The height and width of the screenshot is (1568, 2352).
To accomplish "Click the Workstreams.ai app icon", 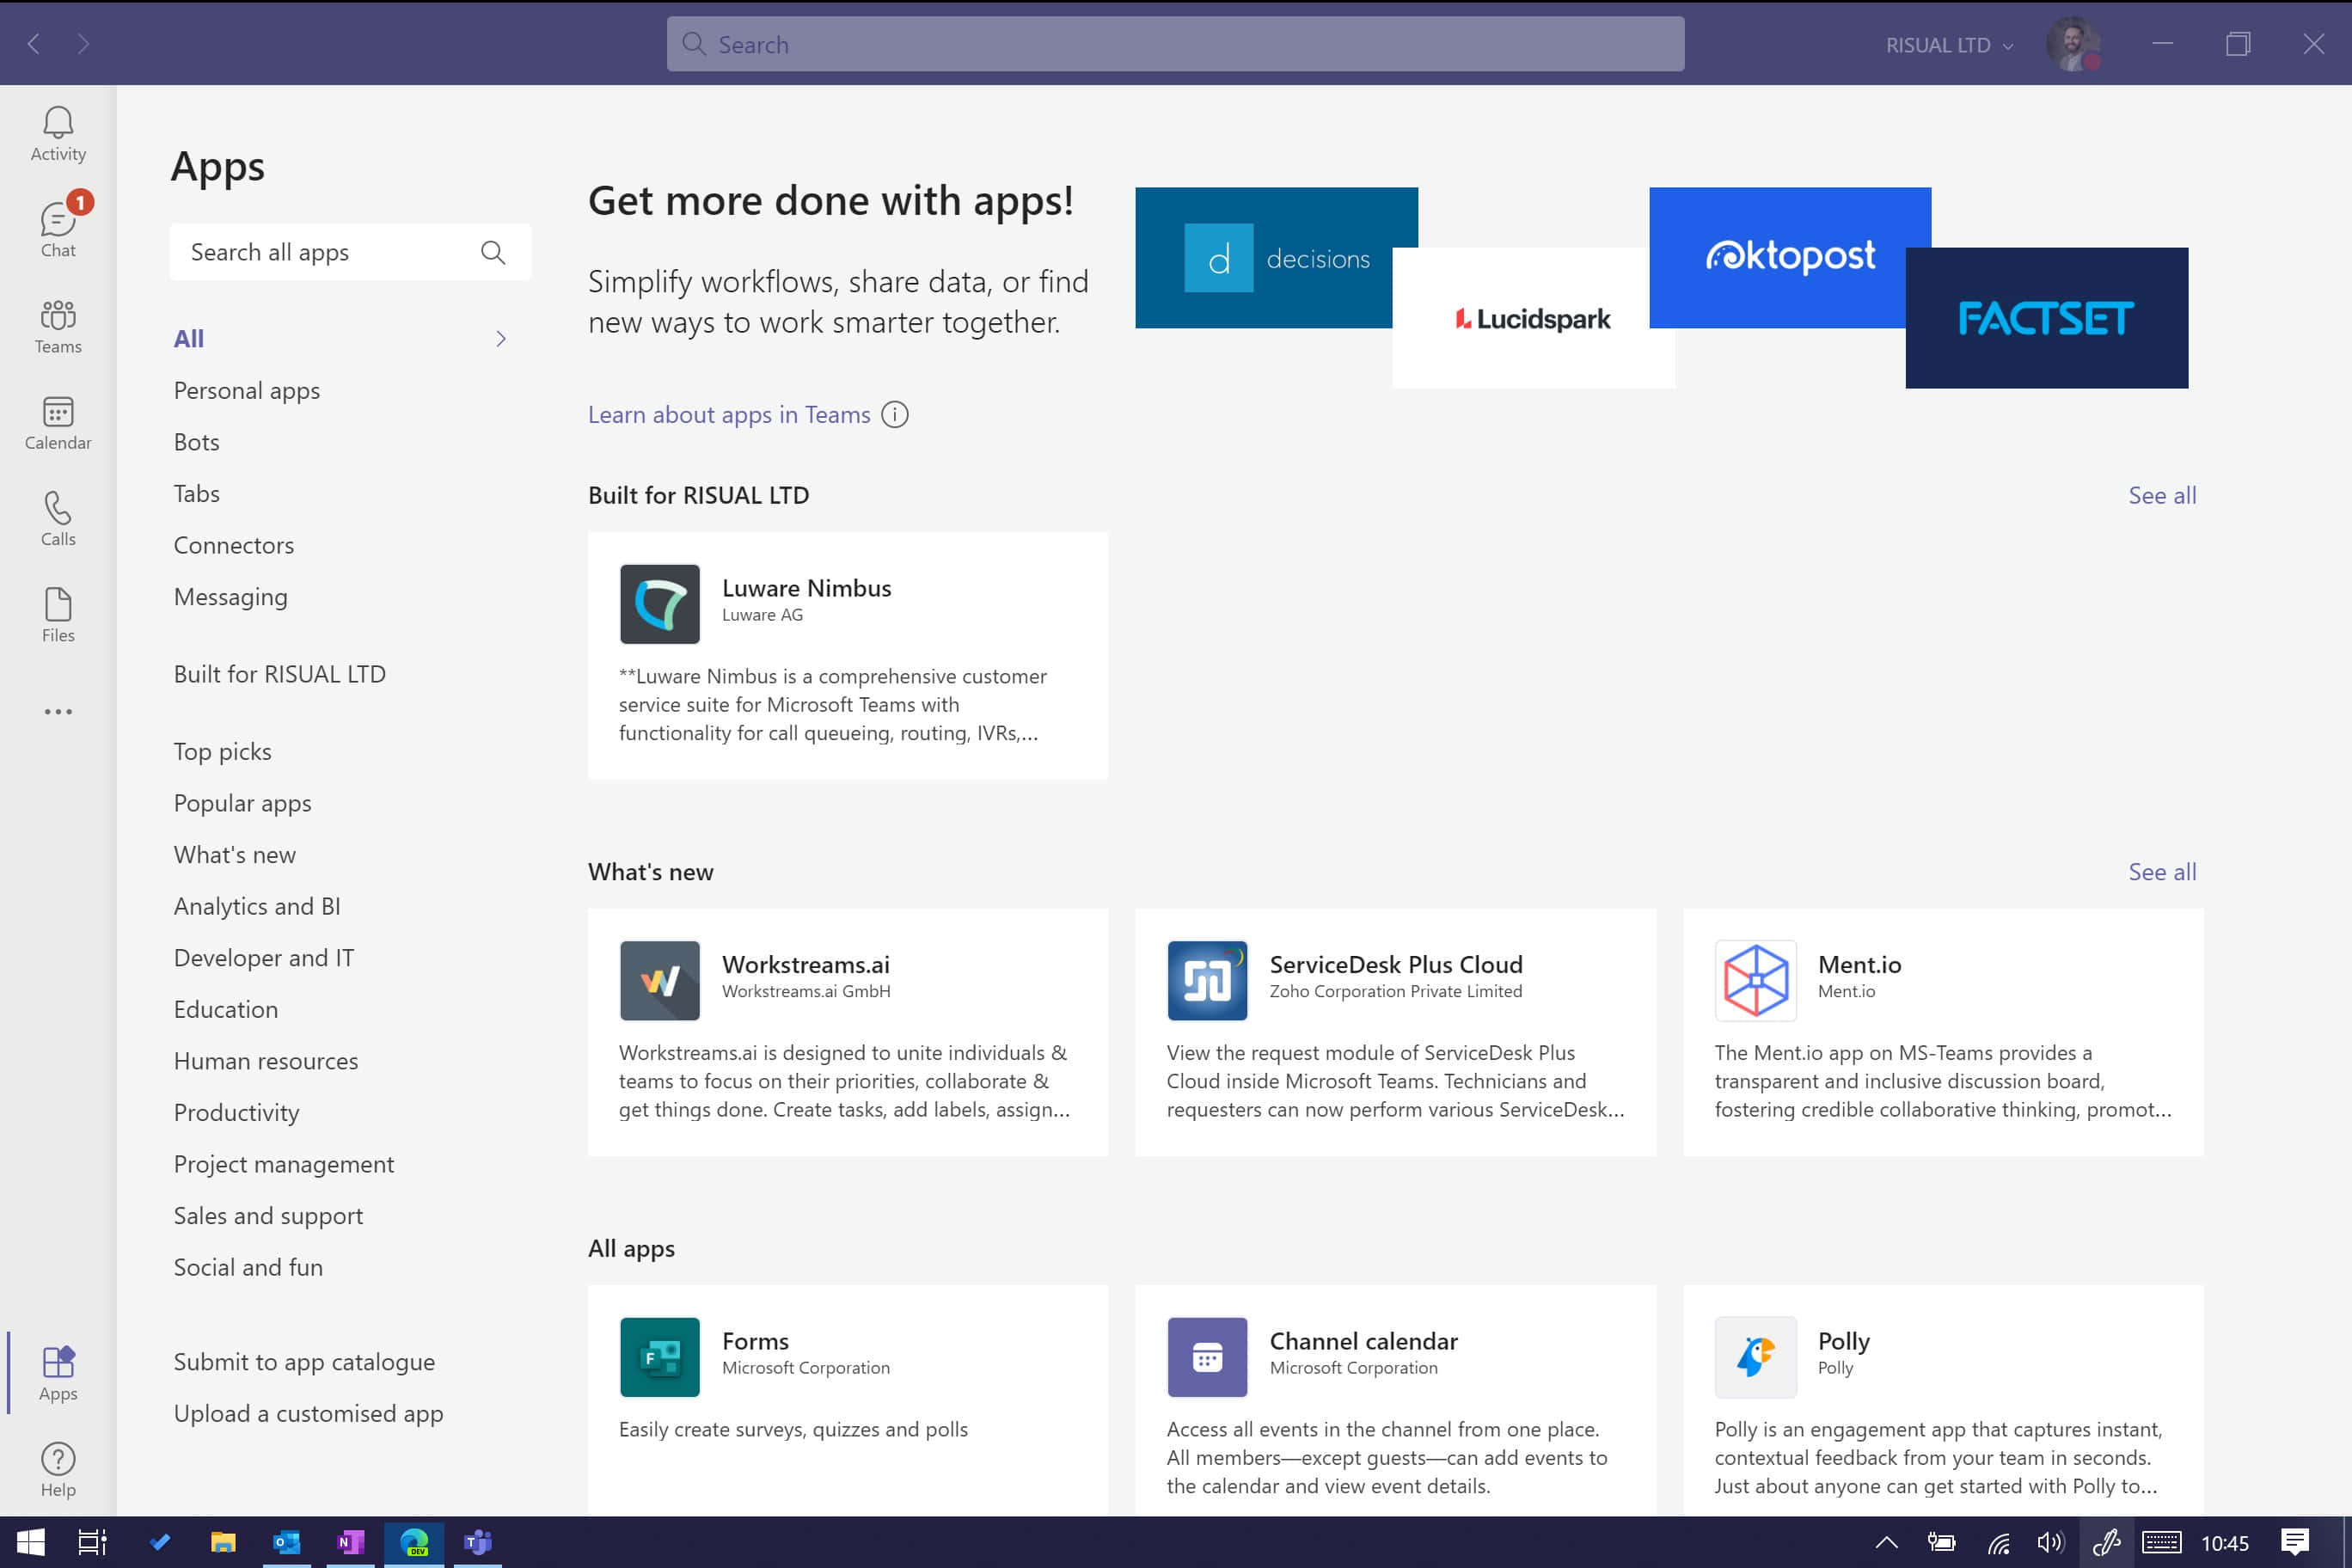I will click(x=660, y=980).
